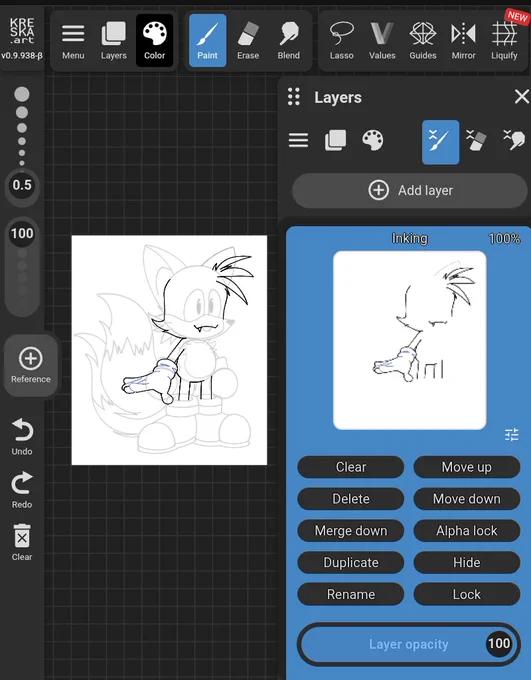This screenshot has width=531, height=680.
Task: Merge Inking layer down
Action: (x=351, y=530)
